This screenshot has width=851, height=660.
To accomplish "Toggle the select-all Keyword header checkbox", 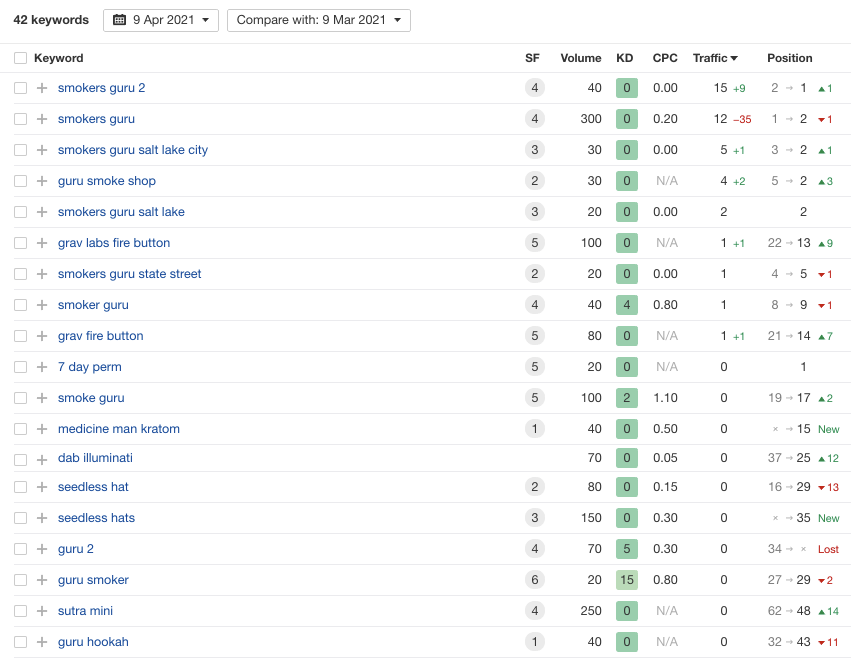I will point(21,58).
